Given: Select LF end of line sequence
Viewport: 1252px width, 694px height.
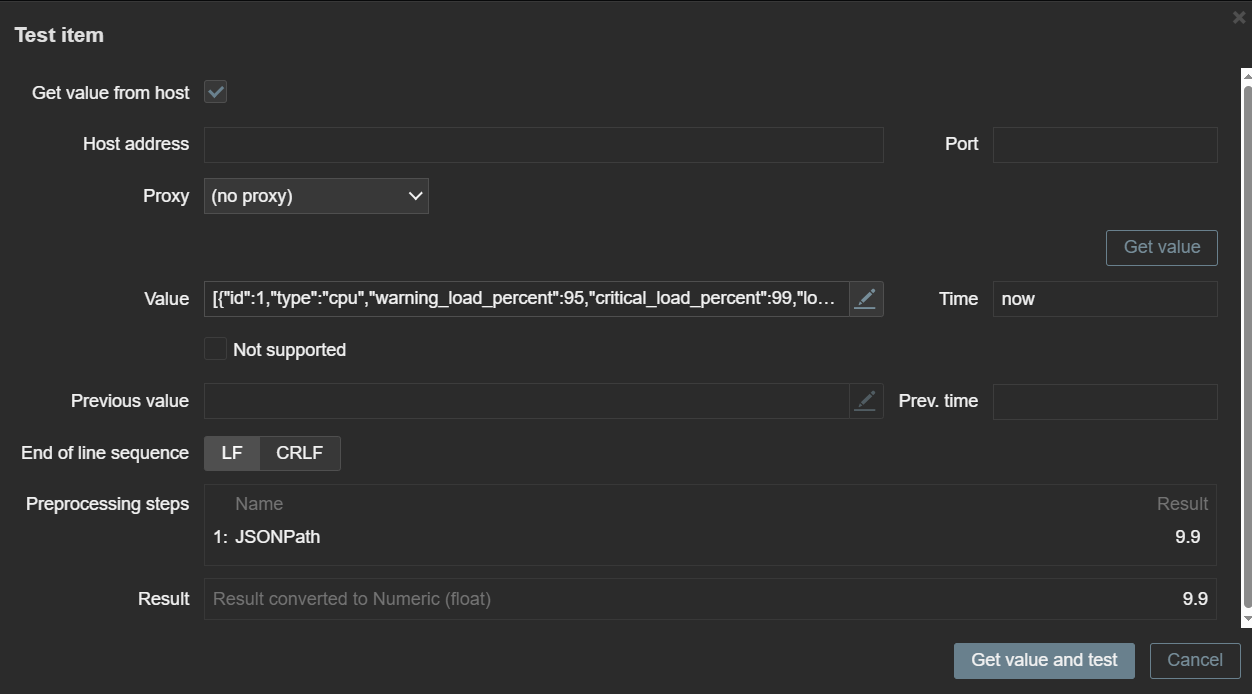Looking at the screenshot, I should 232,453.
